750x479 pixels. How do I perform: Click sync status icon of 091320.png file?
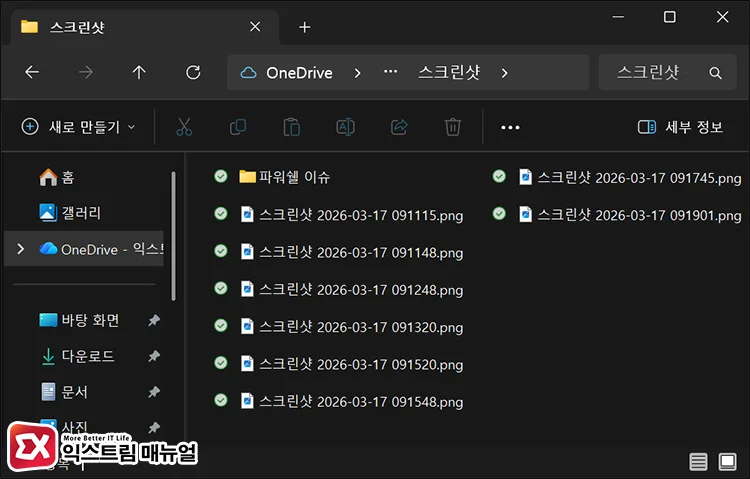point(221,325)
